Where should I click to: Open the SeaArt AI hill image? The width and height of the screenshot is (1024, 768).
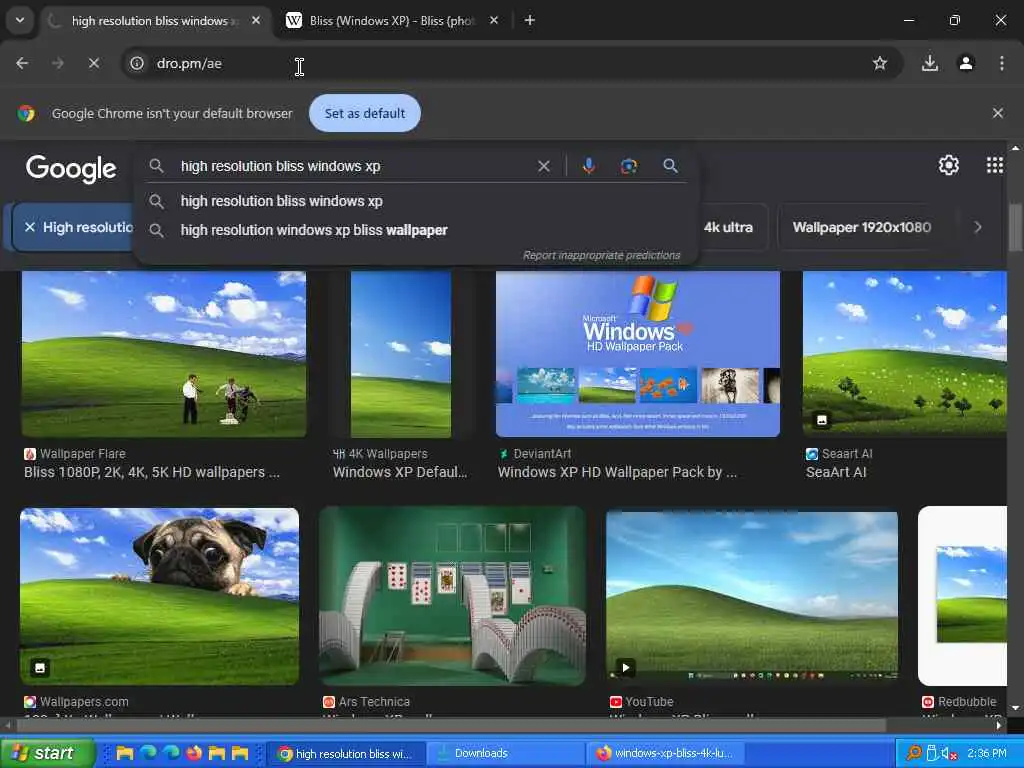tap(904, 353)
